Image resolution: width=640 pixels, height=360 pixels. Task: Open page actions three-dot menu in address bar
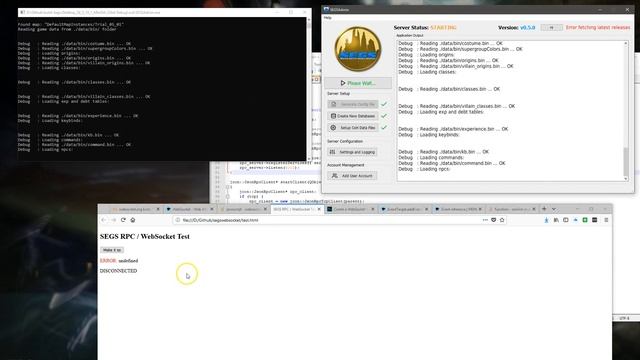[485, 220]
